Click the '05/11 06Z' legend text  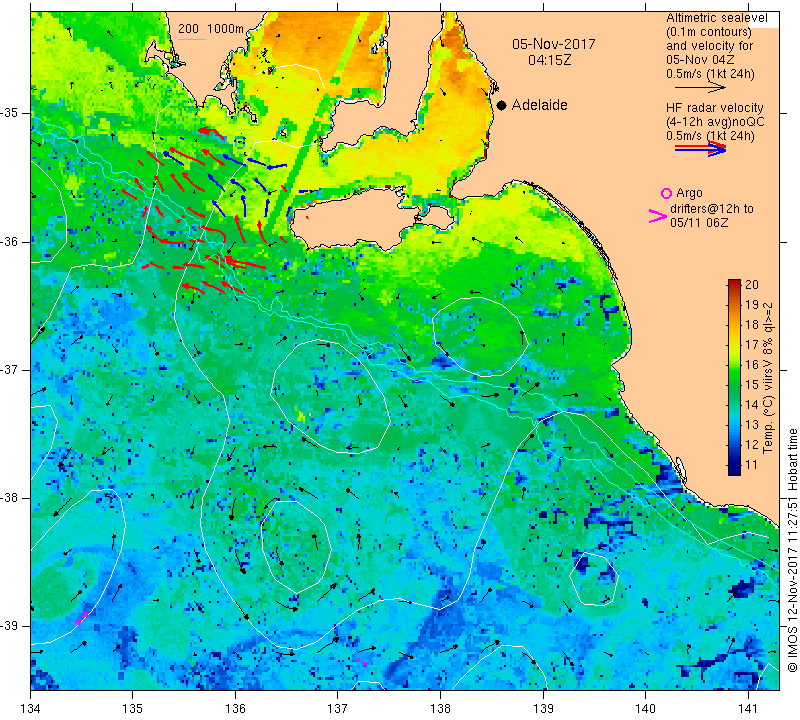click(x=699, y=223)
